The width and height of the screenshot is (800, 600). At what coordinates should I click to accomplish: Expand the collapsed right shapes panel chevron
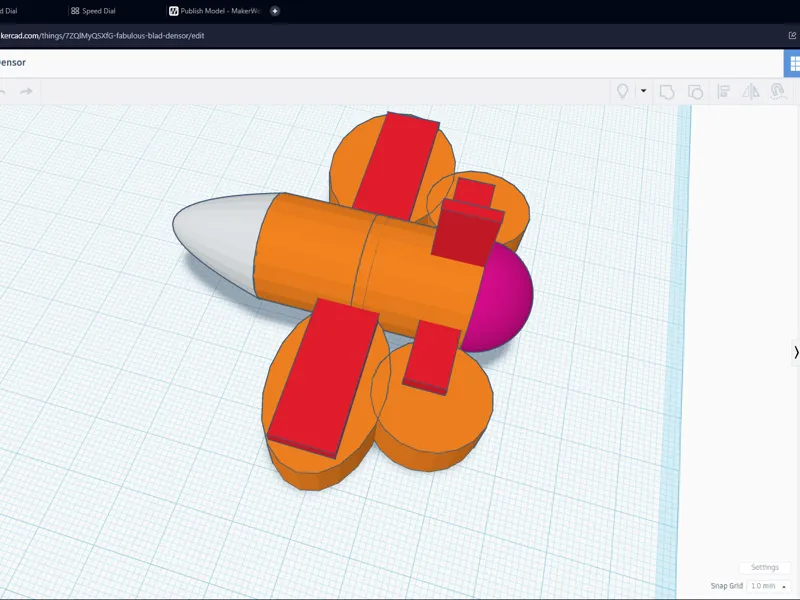coord(796,352)
